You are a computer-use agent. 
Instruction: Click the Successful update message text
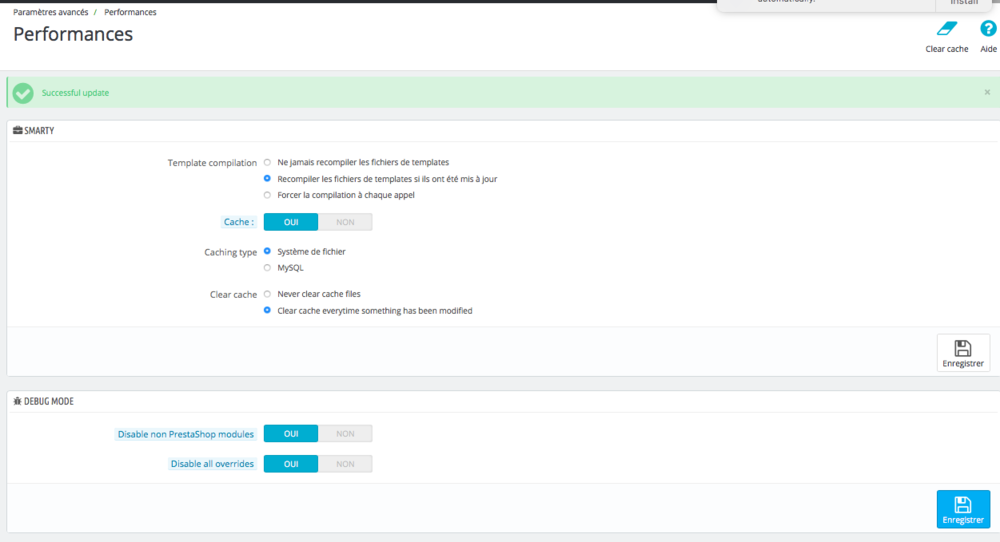(75, 93)
